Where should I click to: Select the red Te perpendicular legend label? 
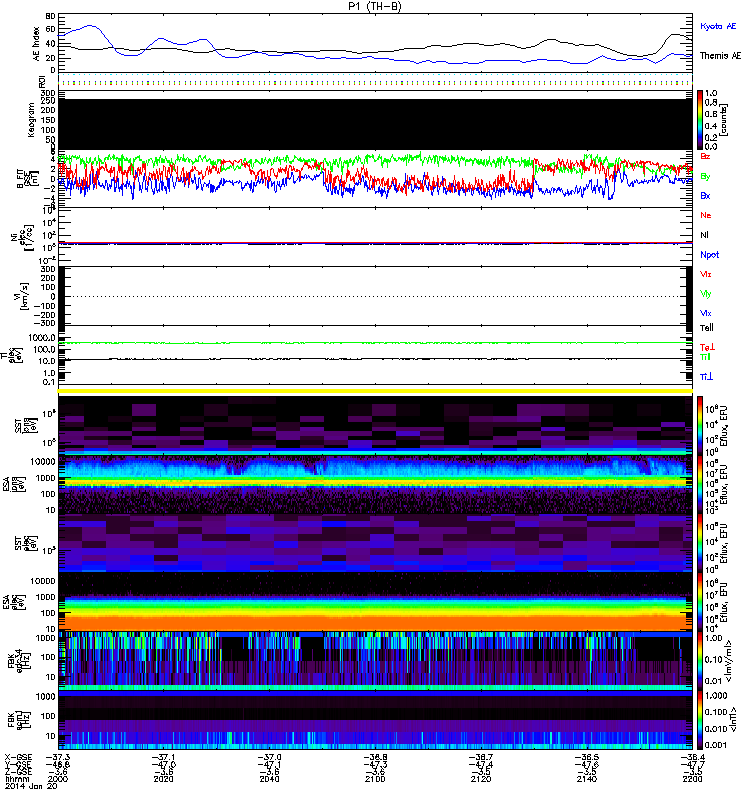coord(707,347)
